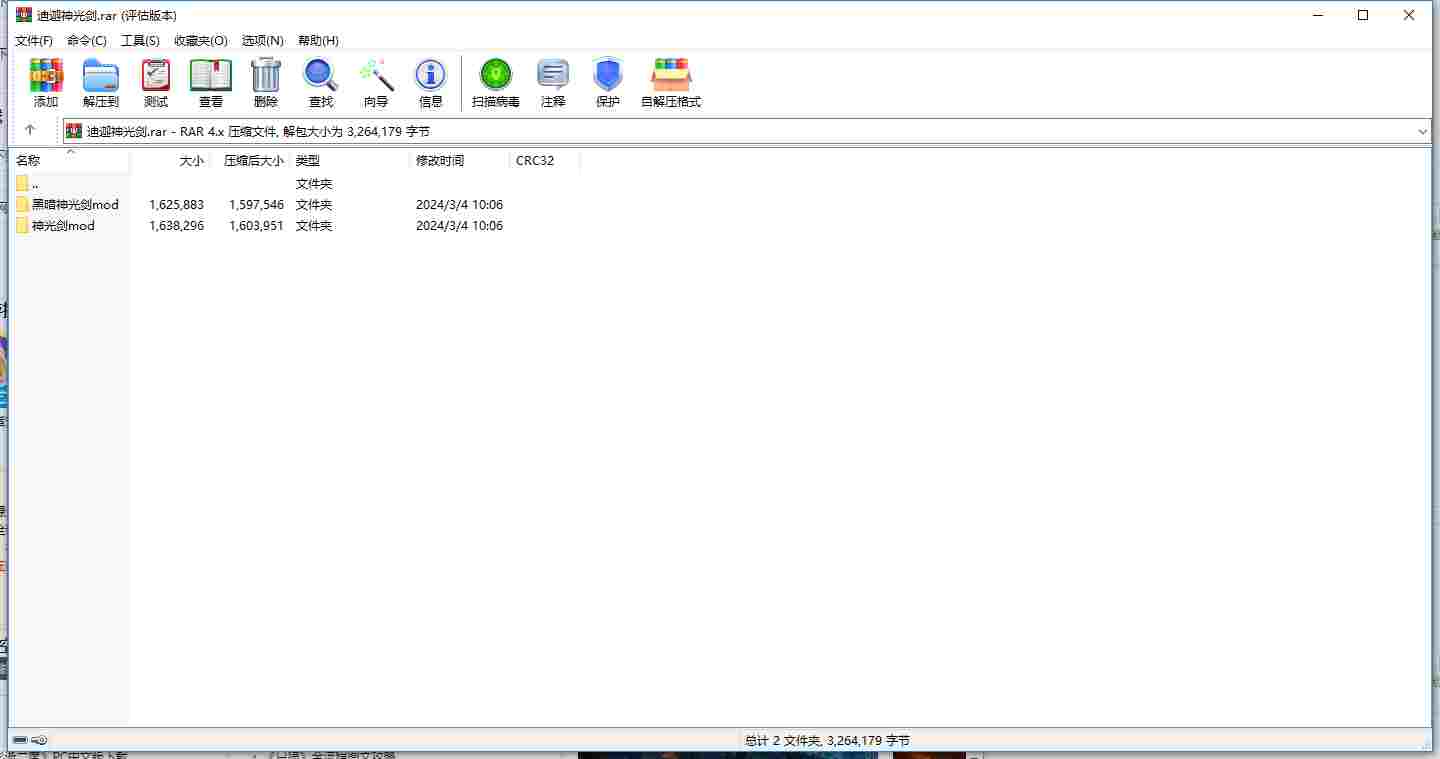
Task: Sort by 类型 column header
Action: pos(350,160)
